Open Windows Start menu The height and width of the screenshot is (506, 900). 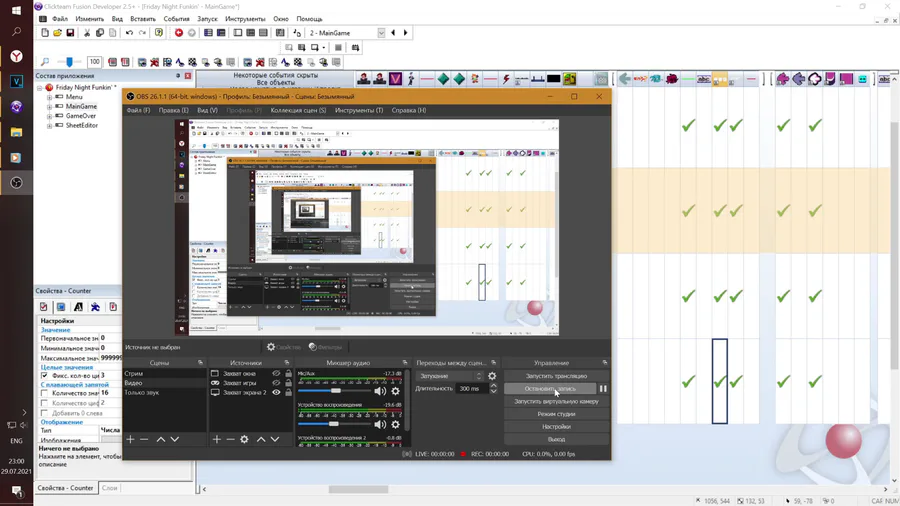[x=16, y=10]
